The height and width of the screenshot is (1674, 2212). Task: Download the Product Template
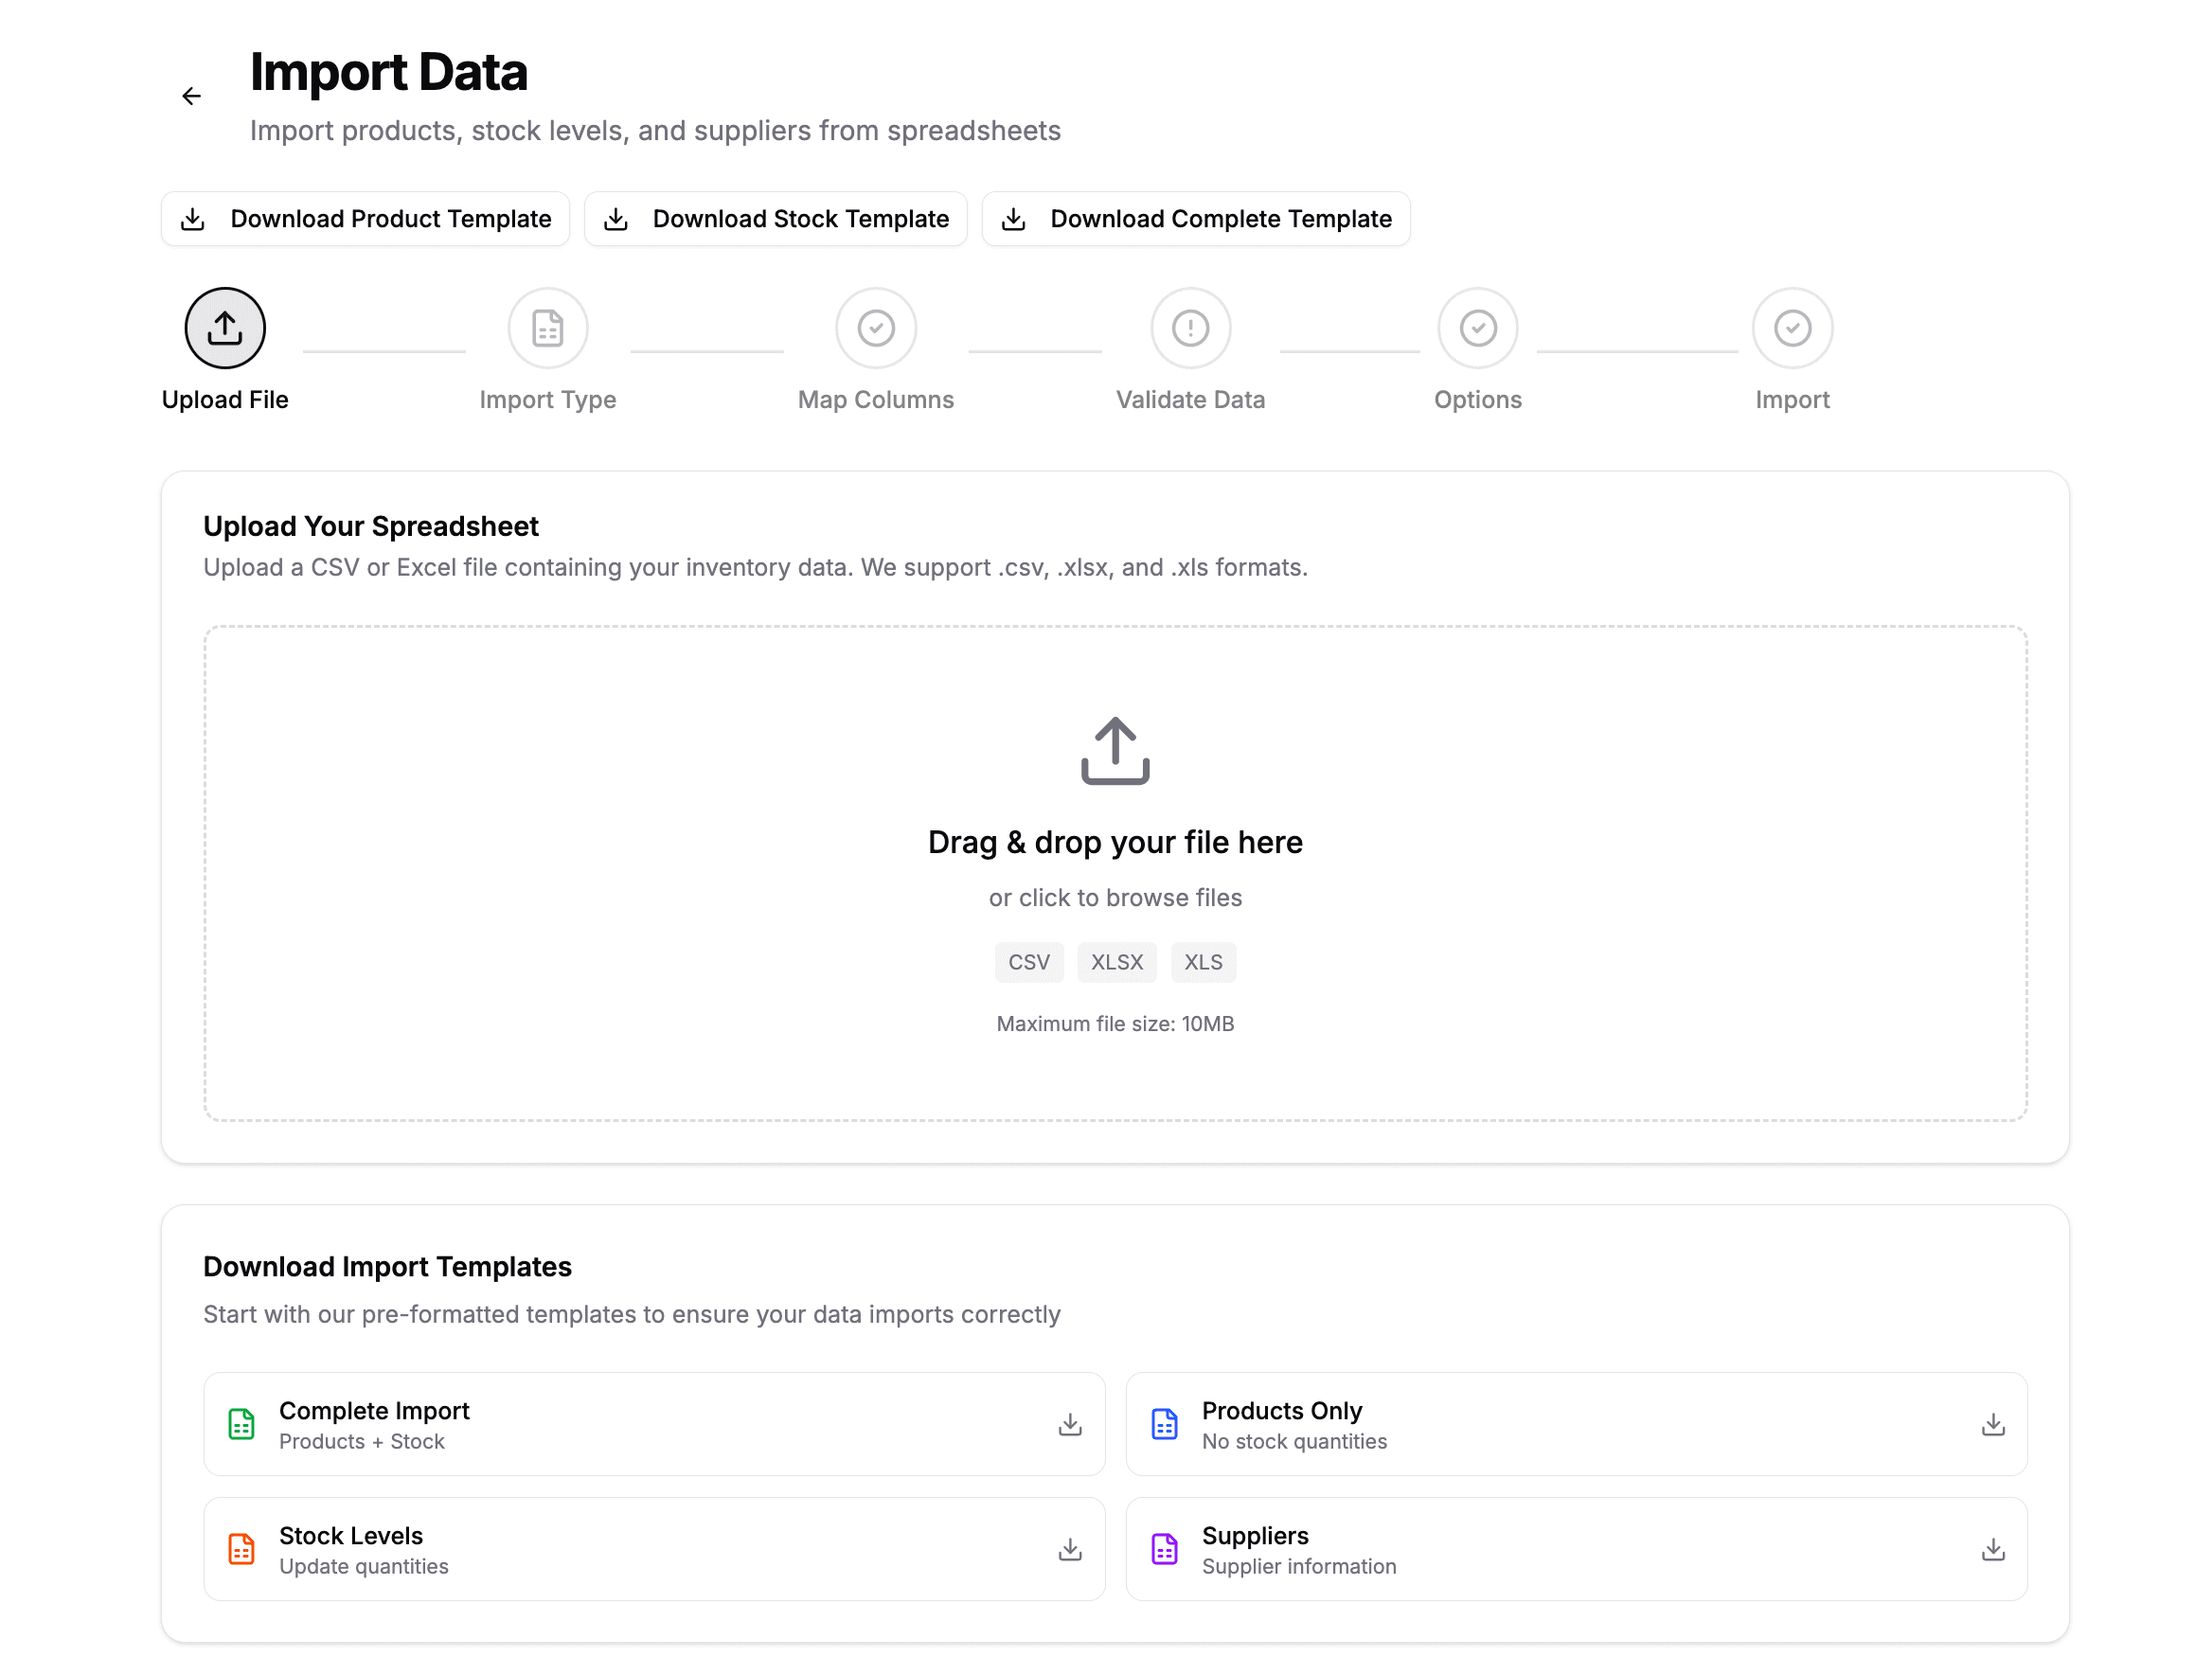(365, 218)
